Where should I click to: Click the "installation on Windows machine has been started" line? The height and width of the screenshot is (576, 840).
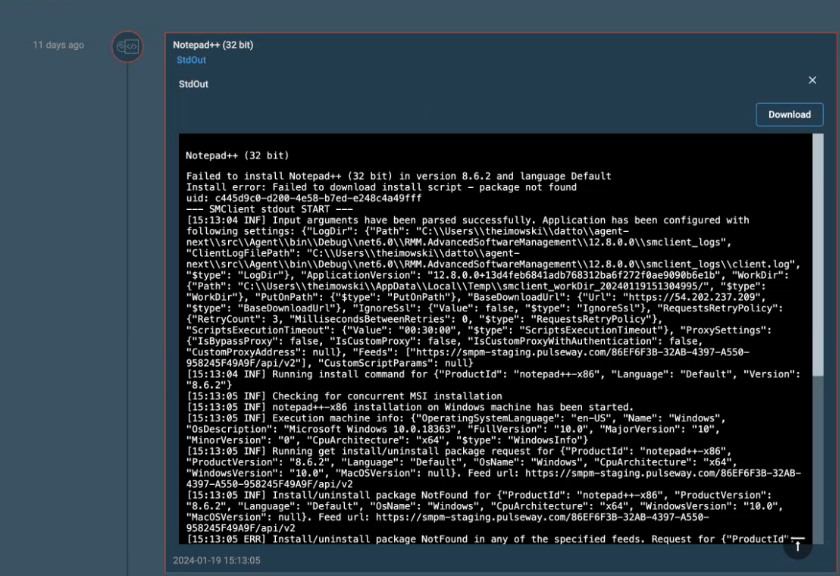coord(410,407)
